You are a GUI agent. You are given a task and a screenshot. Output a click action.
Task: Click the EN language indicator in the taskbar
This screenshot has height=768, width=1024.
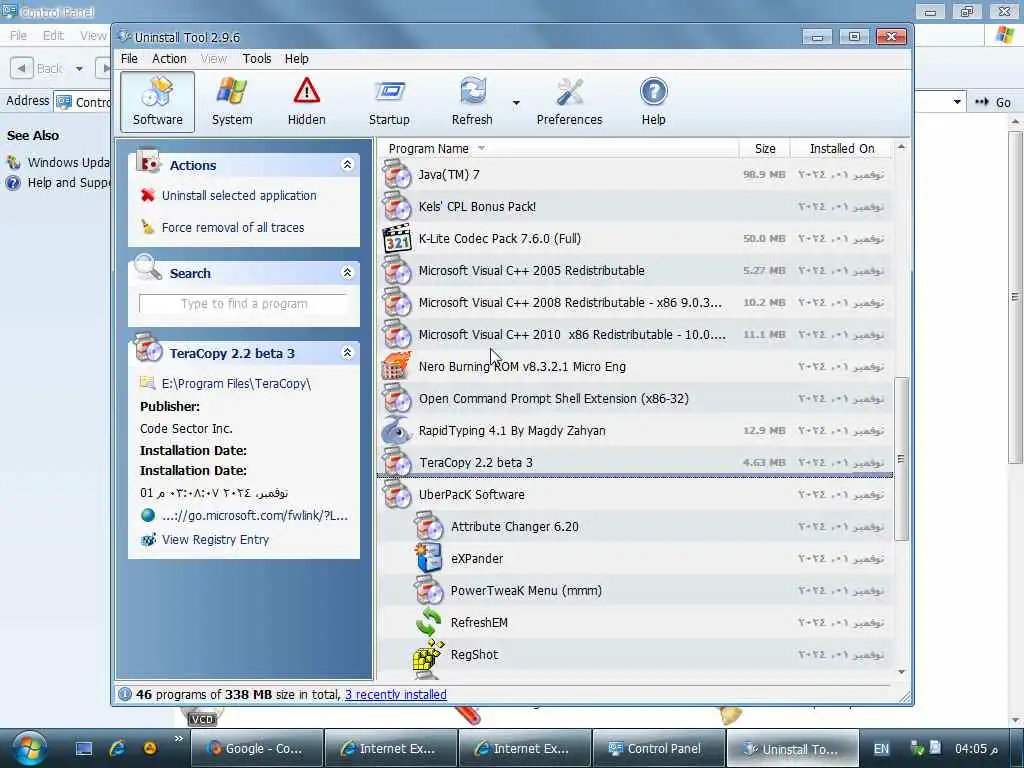coord(881,749)
